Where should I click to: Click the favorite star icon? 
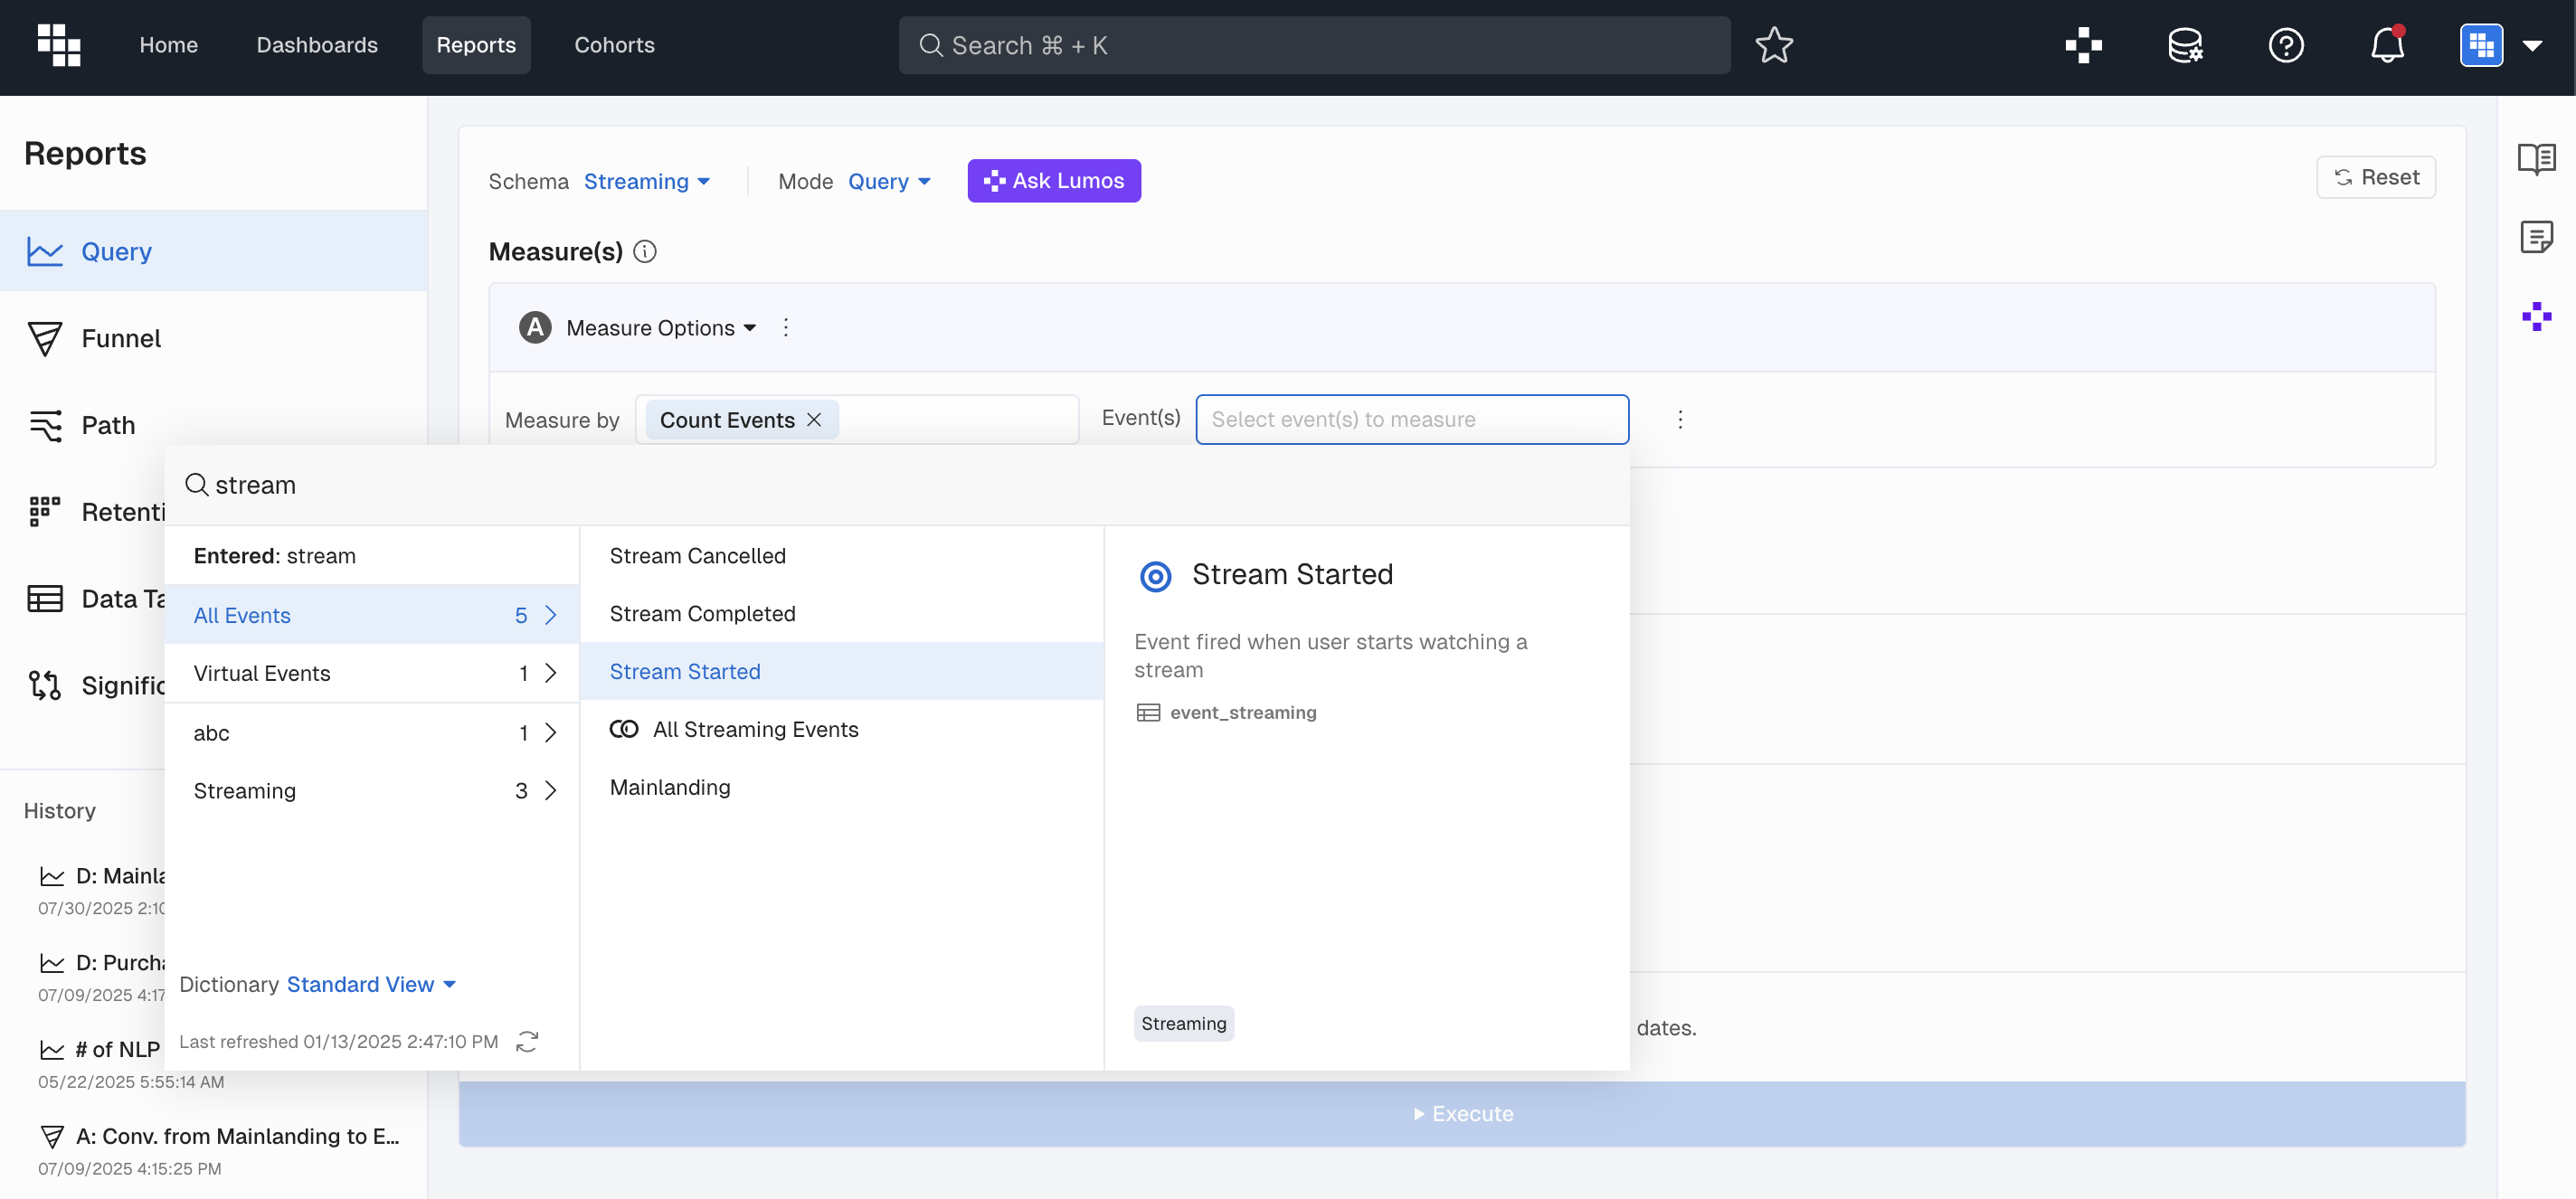1773,45
